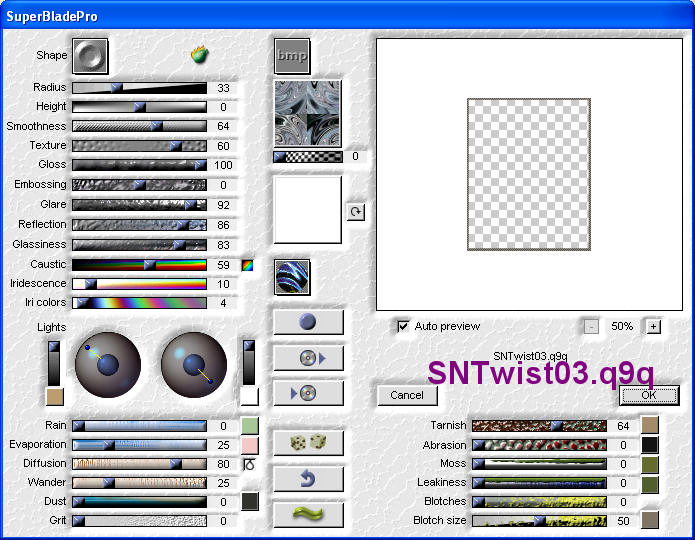Click the texture checkerboard opacity slider

click(x=308, y=157)
